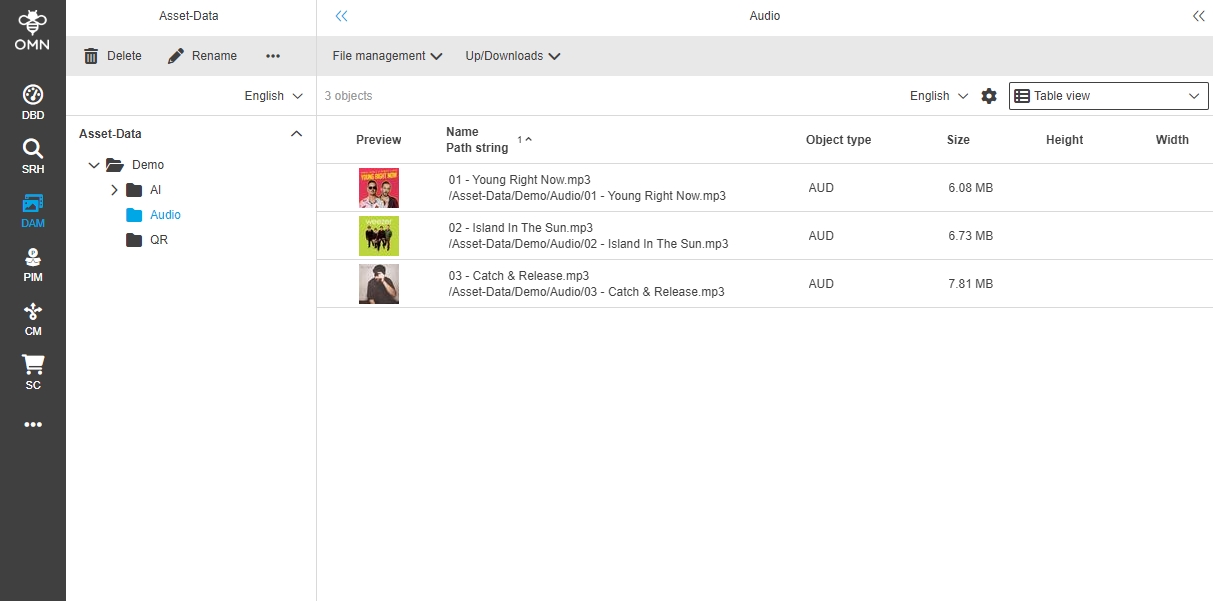Open the Table view selector
This screenshot has width=1213, height=601.
(x=1109, y=96)
